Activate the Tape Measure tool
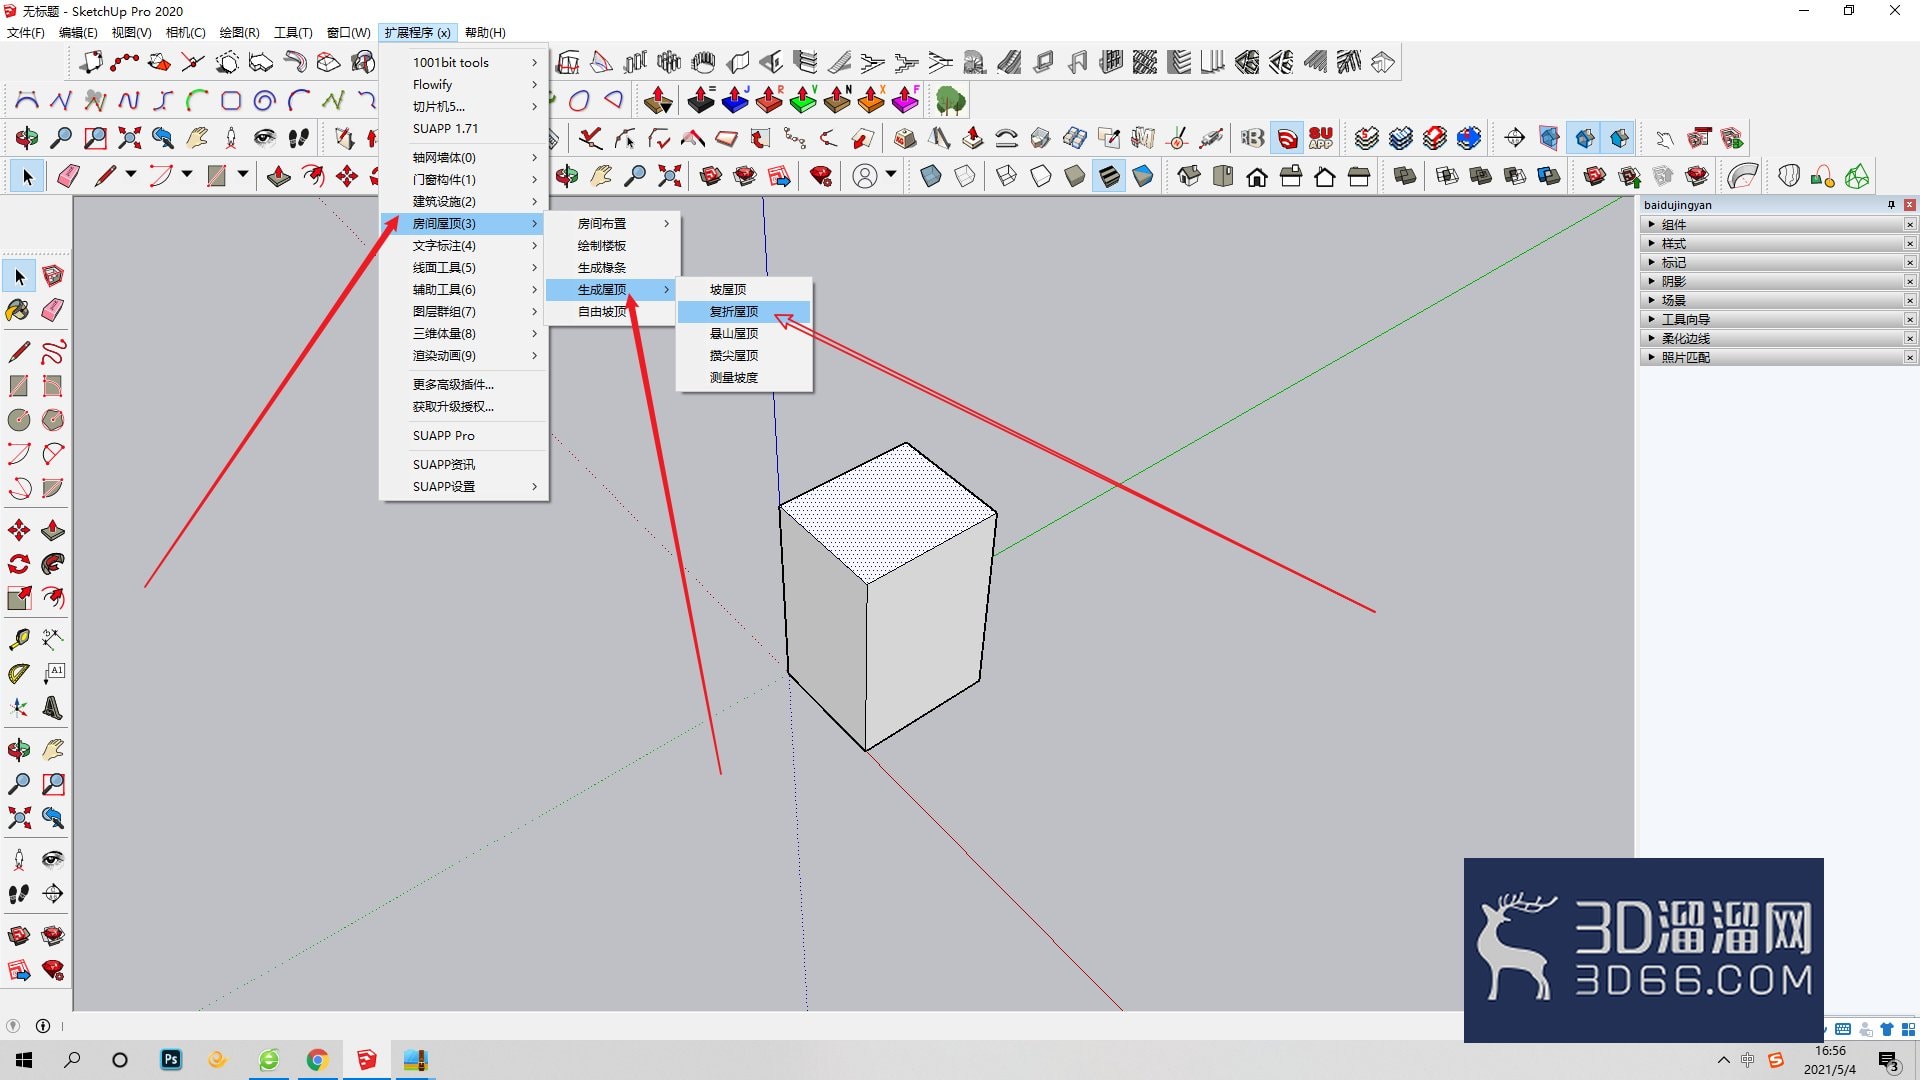 click(18, 639)
